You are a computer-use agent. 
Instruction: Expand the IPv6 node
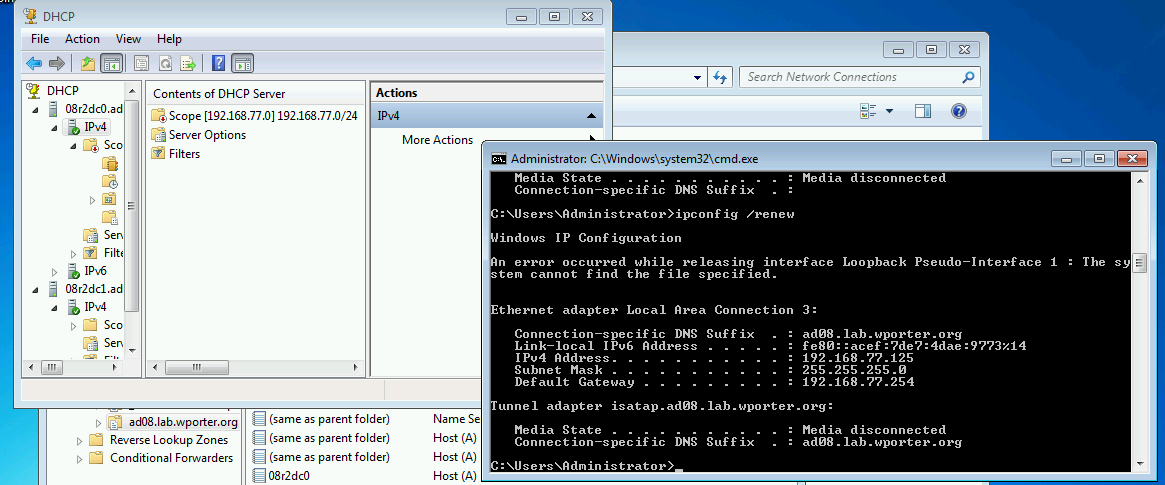[55, 271]
